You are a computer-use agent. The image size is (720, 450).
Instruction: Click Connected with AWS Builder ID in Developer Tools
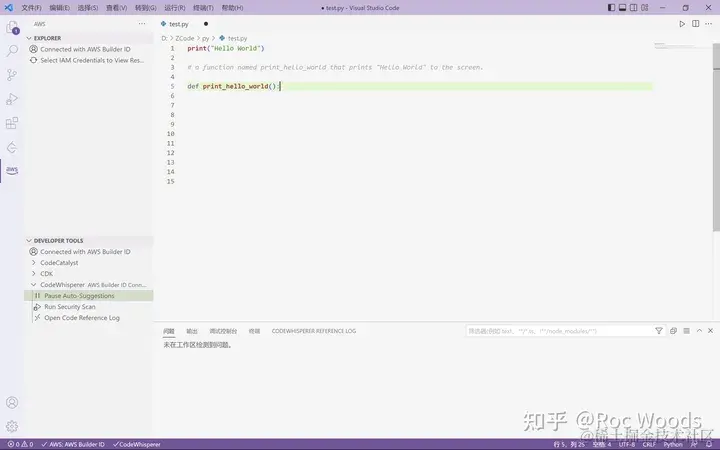89,252
